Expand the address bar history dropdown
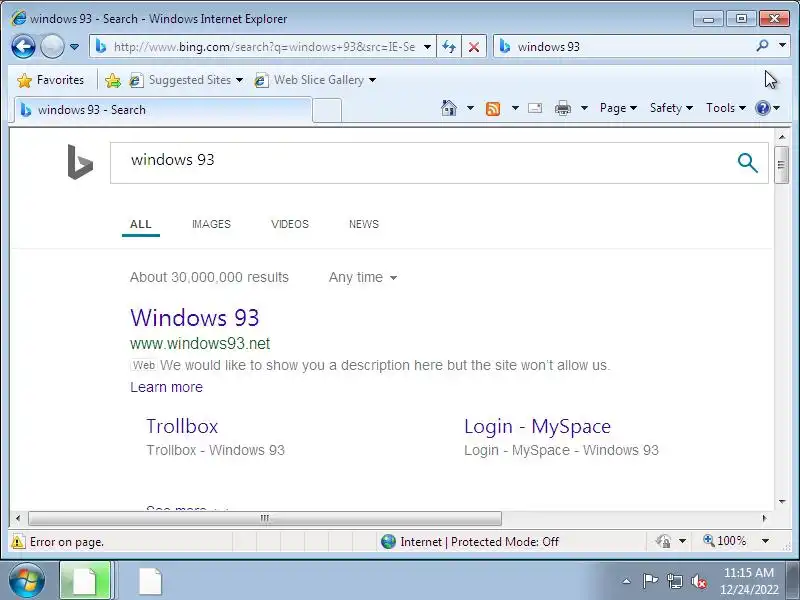Viewport: 800px width, 600px height. pyautogui.click(x=428, y=47)
